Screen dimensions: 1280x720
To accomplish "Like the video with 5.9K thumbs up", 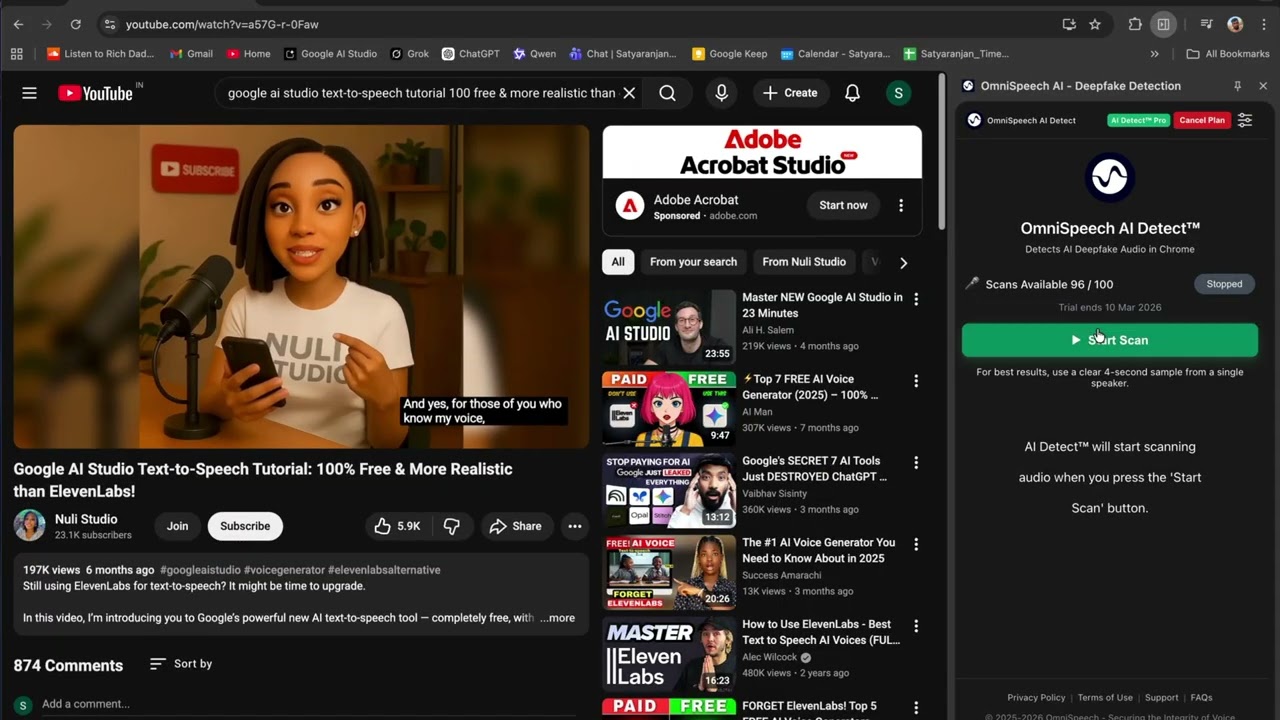I will [397, 526].
